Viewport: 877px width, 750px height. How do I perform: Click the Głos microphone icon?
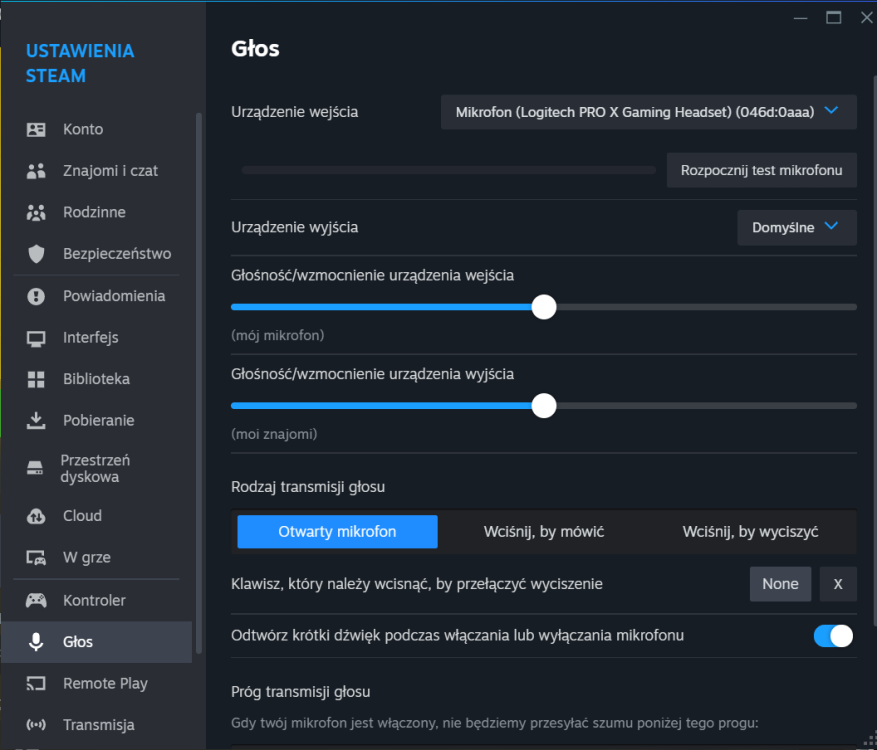click(x=36, y=641)
